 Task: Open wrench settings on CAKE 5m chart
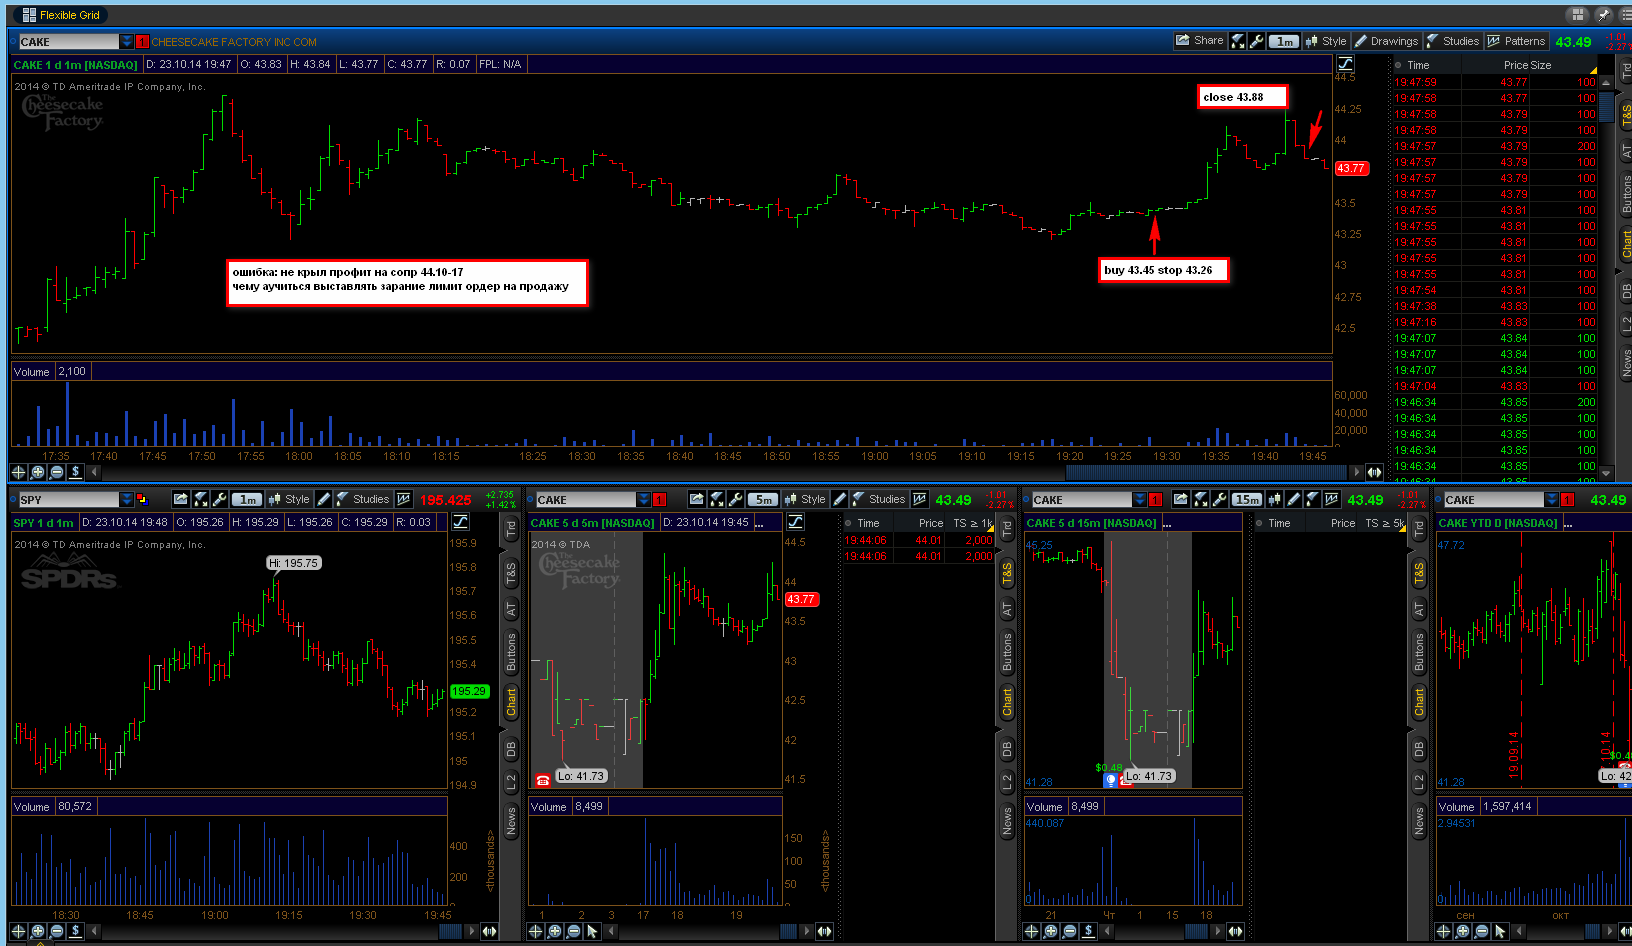click(x=736, y=499)
